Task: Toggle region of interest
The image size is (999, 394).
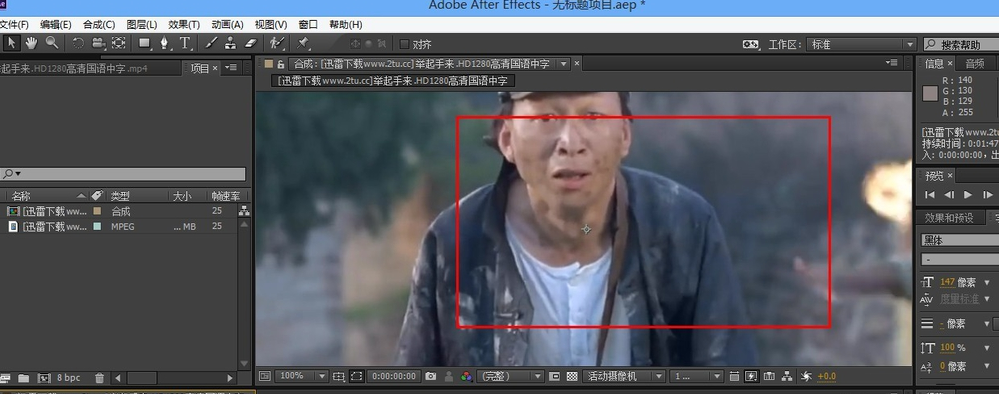Action: [554, 376]
